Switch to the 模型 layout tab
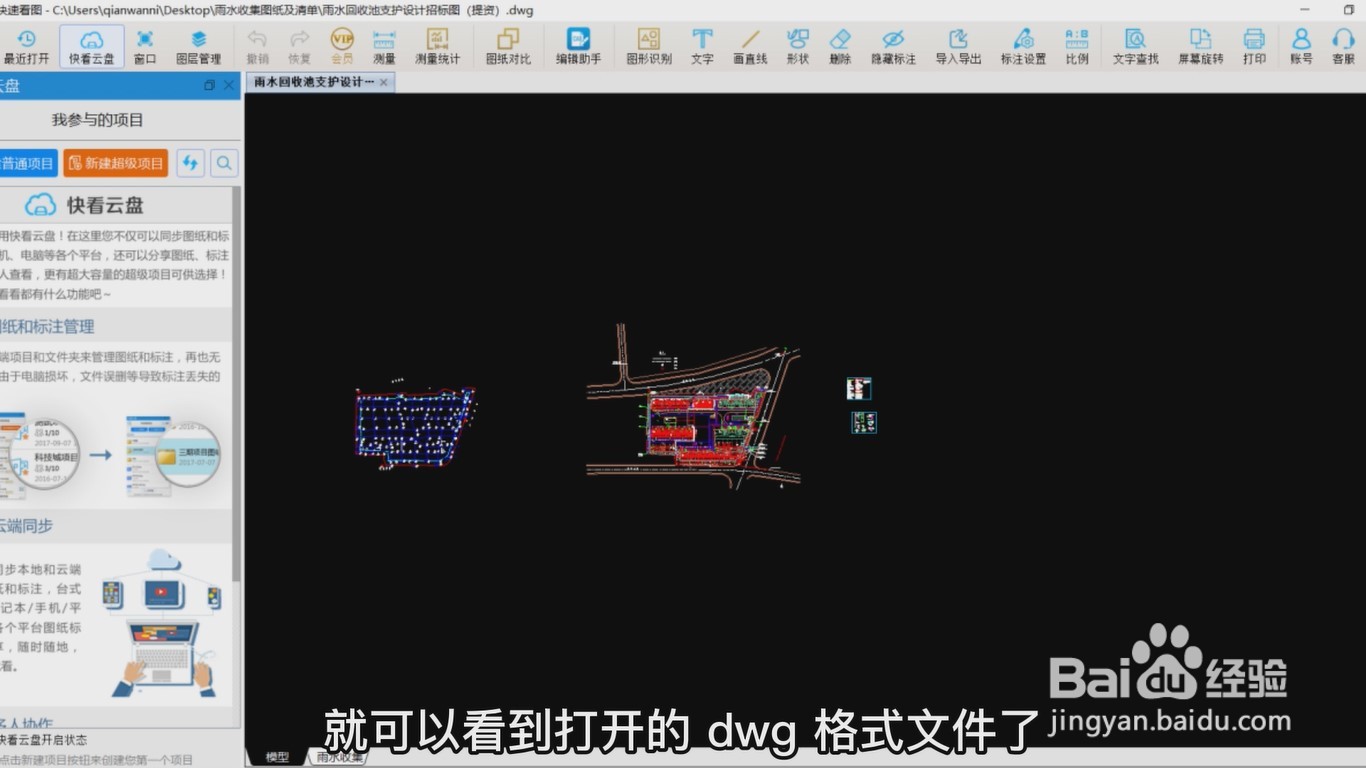The height and width of the screenshot is (768, 1366). [x=277, y=757]
